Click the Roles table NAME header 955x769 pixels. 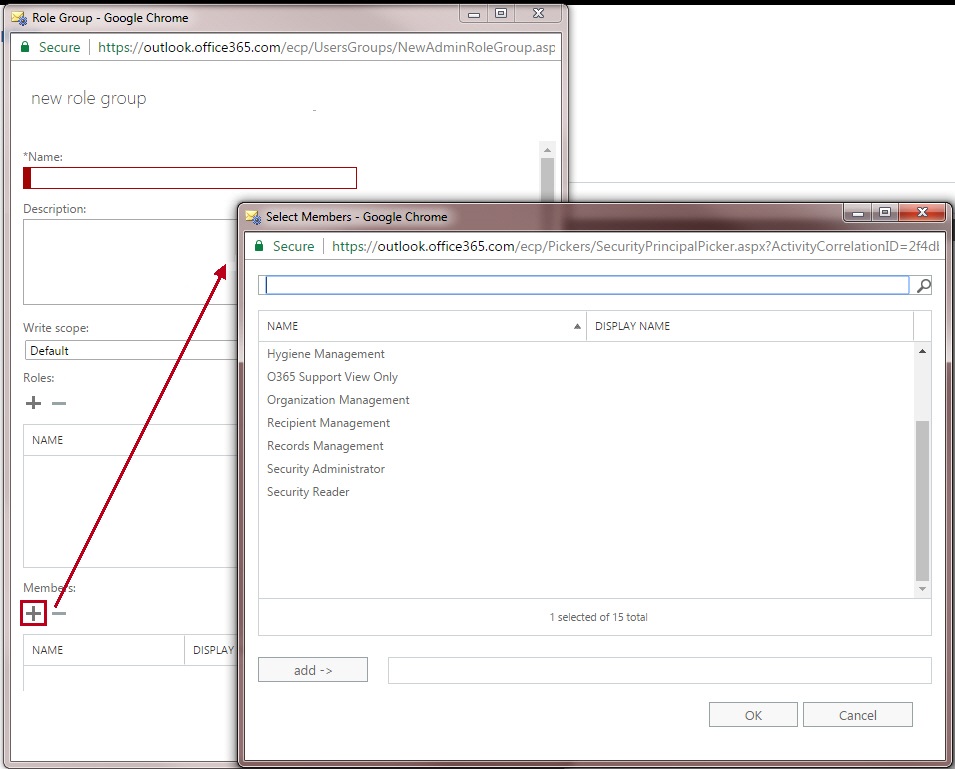[x=48, y=440]
